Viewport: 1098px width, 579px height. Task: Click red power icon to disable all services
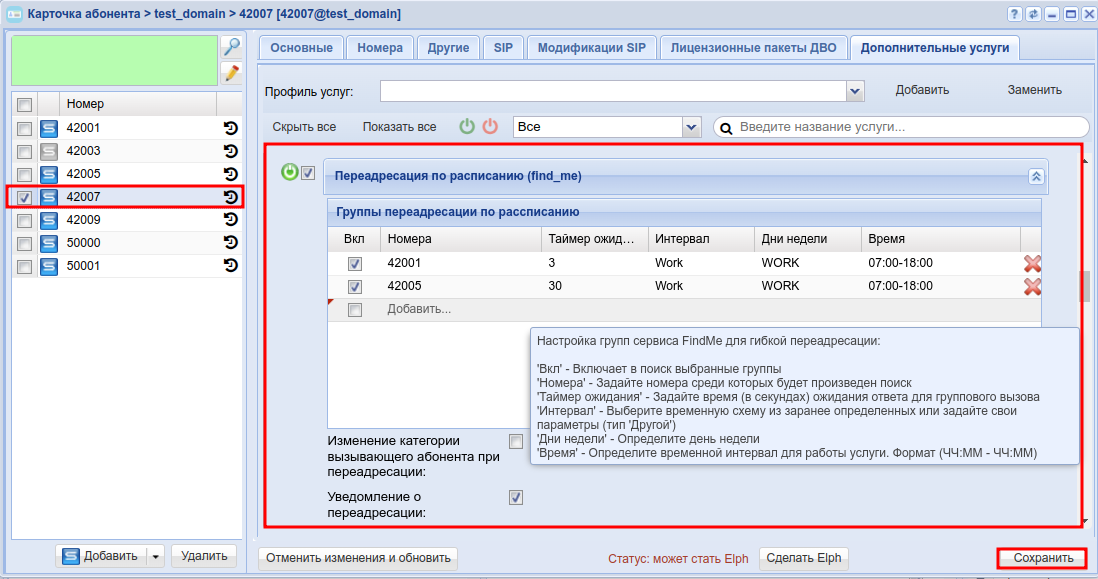[x=490, y=127]
